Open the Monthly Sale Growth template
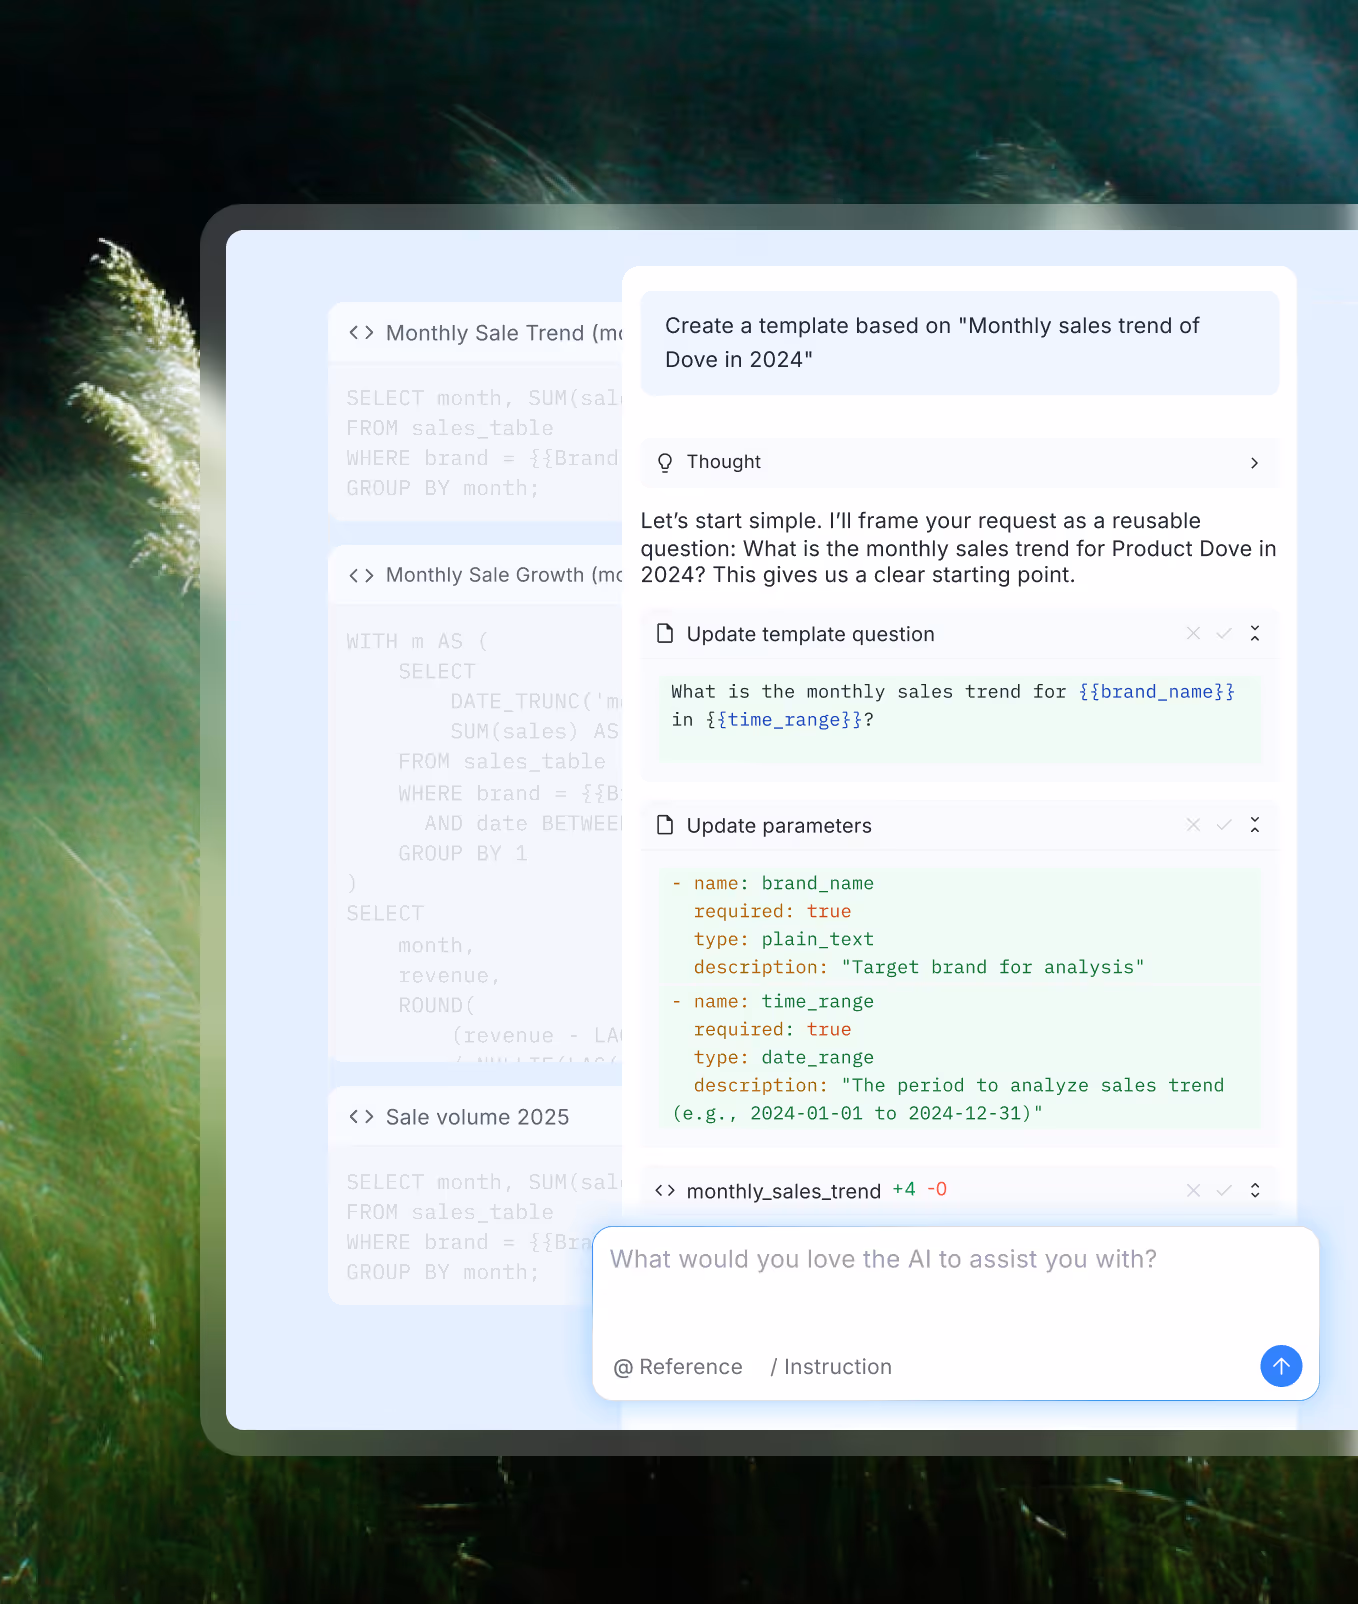 pos(485,575)
